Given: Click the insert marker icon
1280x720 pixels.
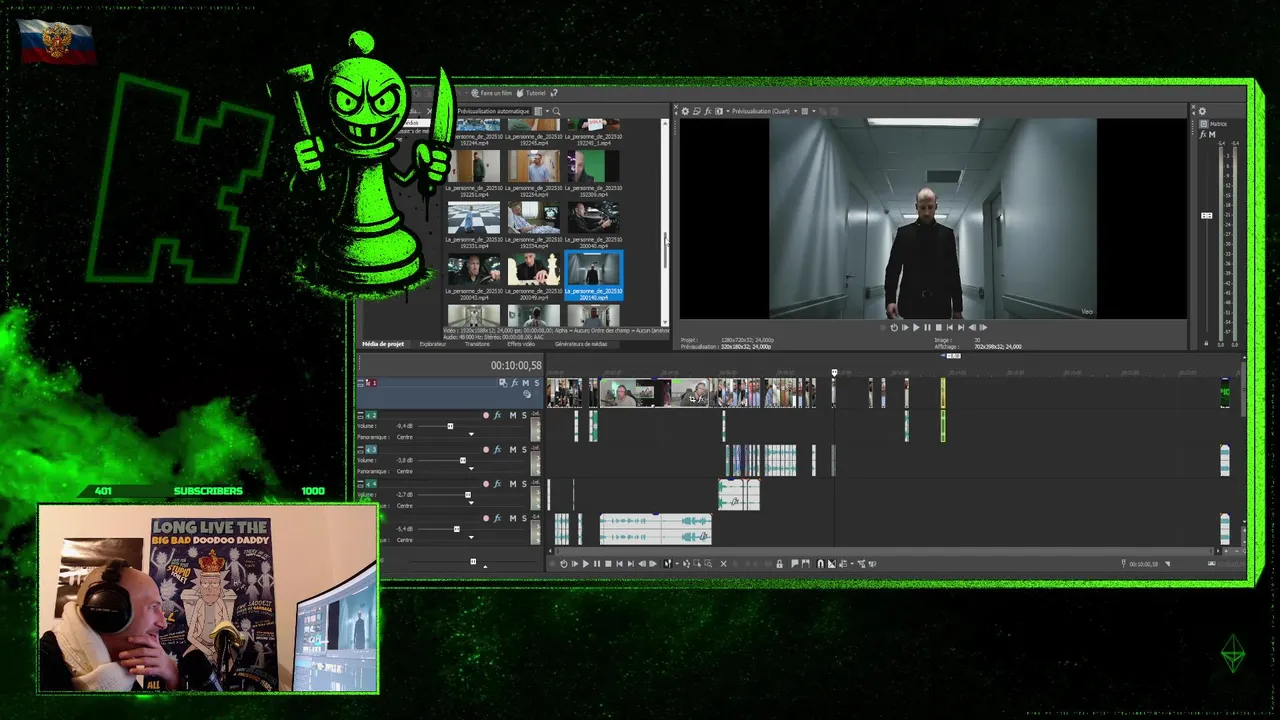Looking at the screenshot, I should [x=795, y=564].
